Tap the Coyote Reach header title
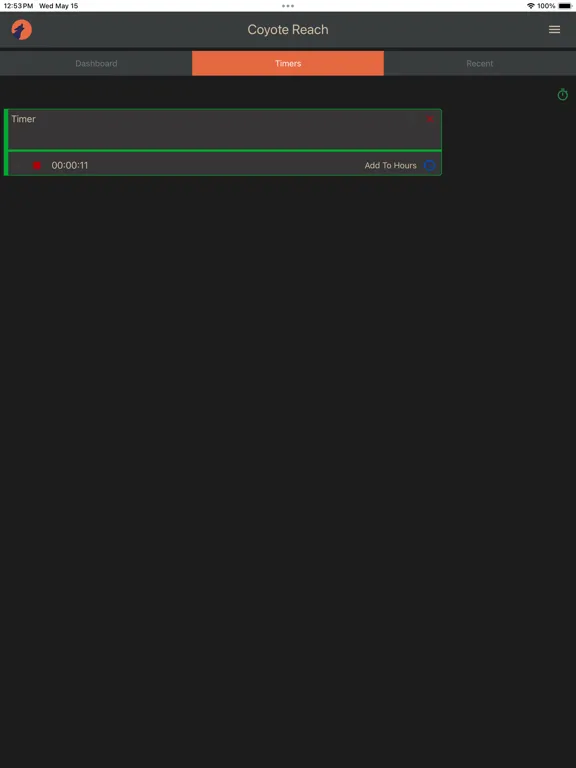Image resolution: width=576 pixels, height=768 pixels. [288, 29]
